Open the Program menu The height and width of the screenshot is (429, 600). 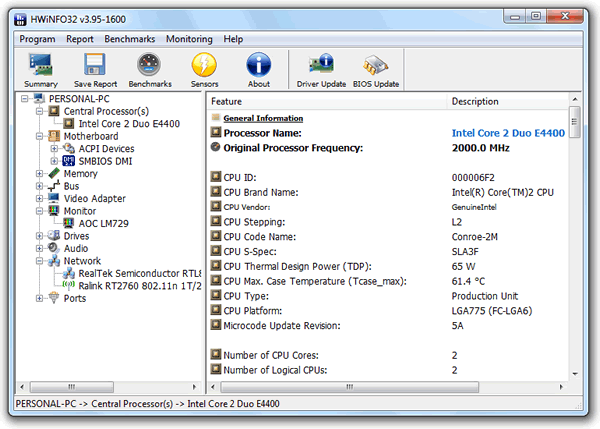[37, 39]
